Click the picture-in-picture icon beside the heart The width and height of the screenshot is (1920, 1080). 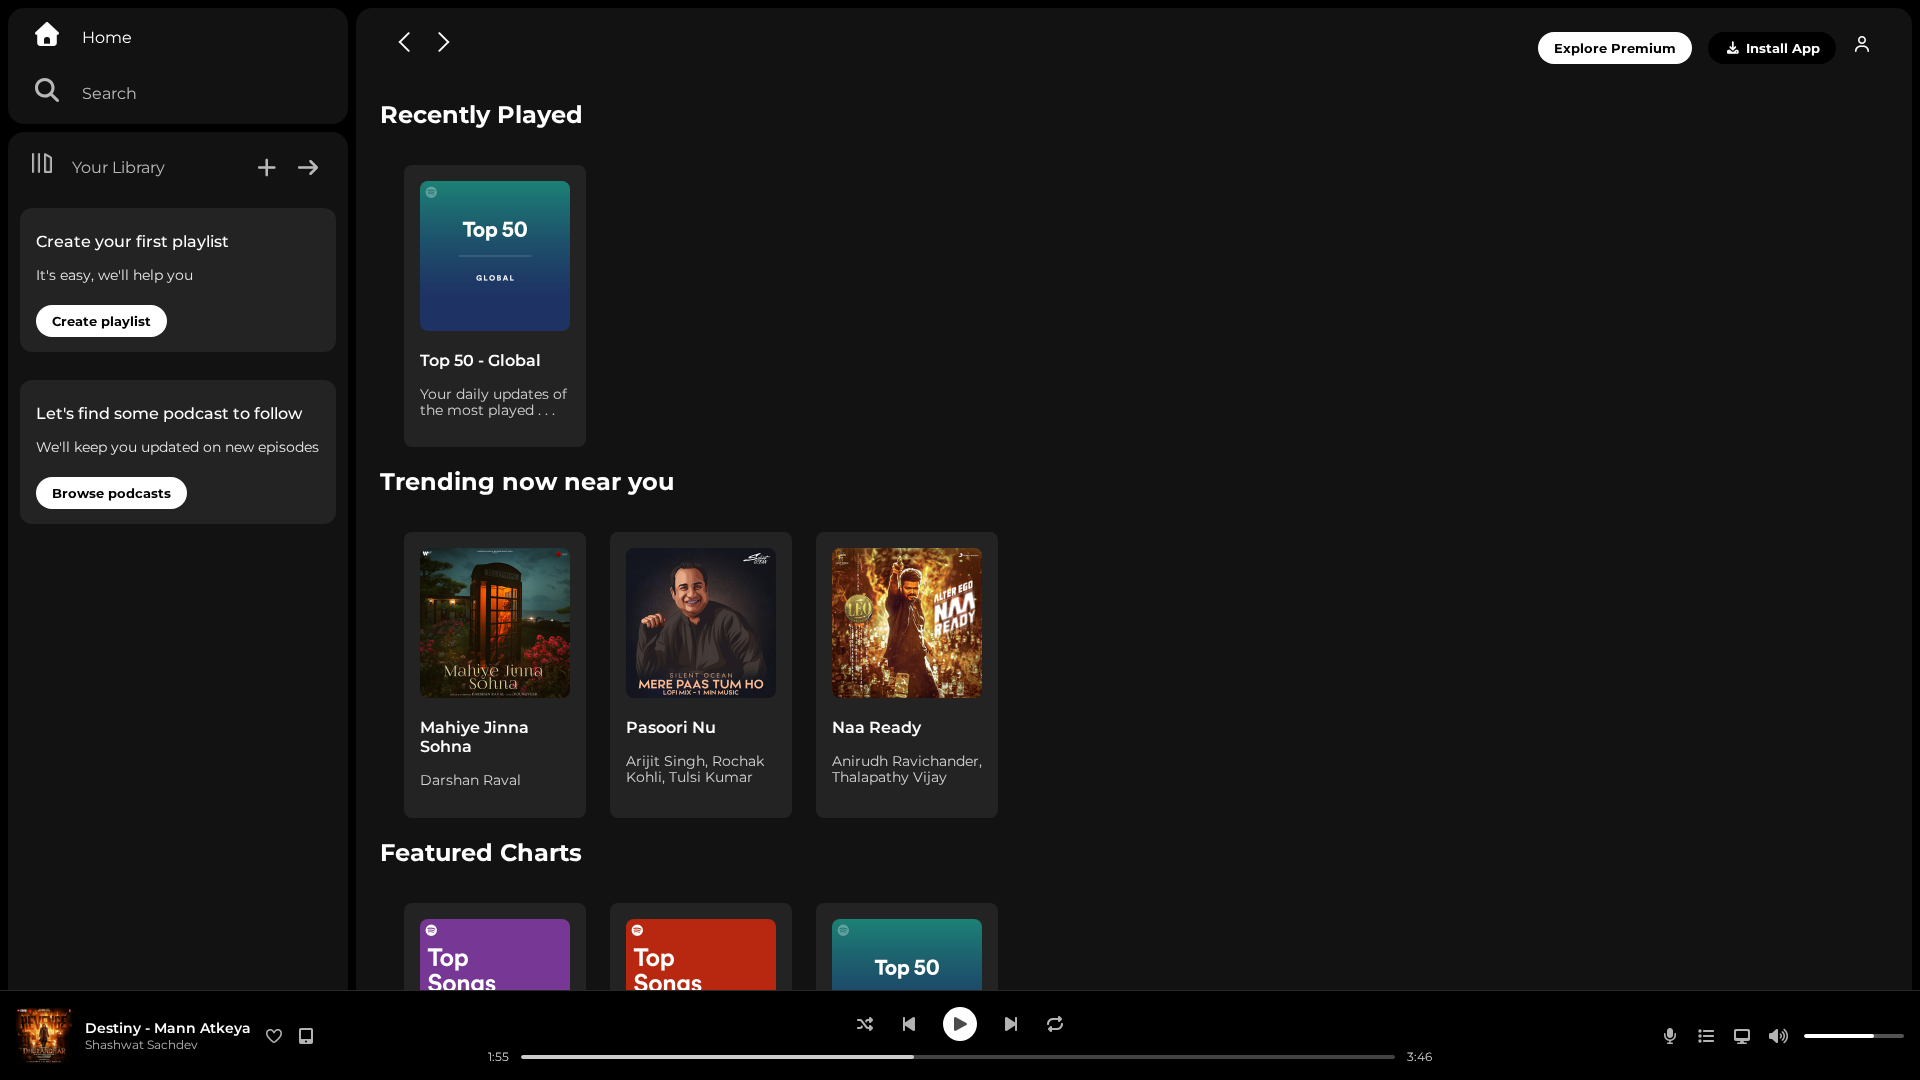306,1036
